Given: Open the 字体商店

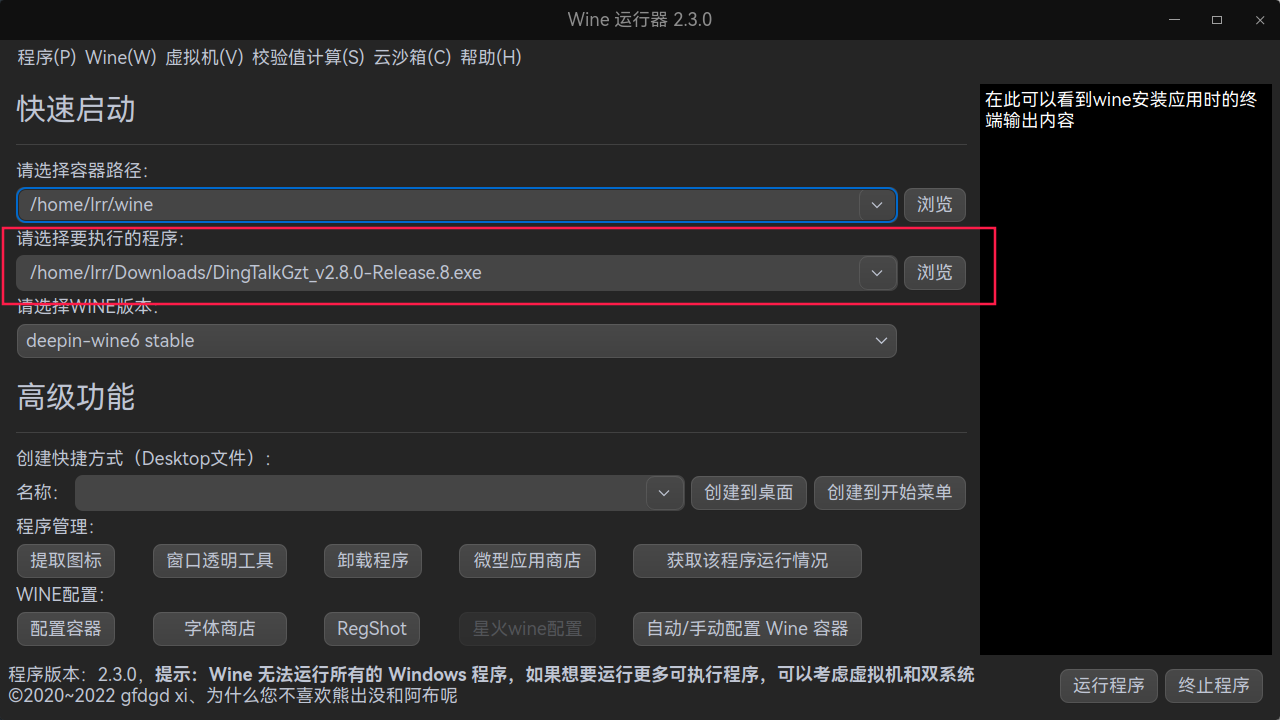Looking at the screenshot, I should point(220,629).
